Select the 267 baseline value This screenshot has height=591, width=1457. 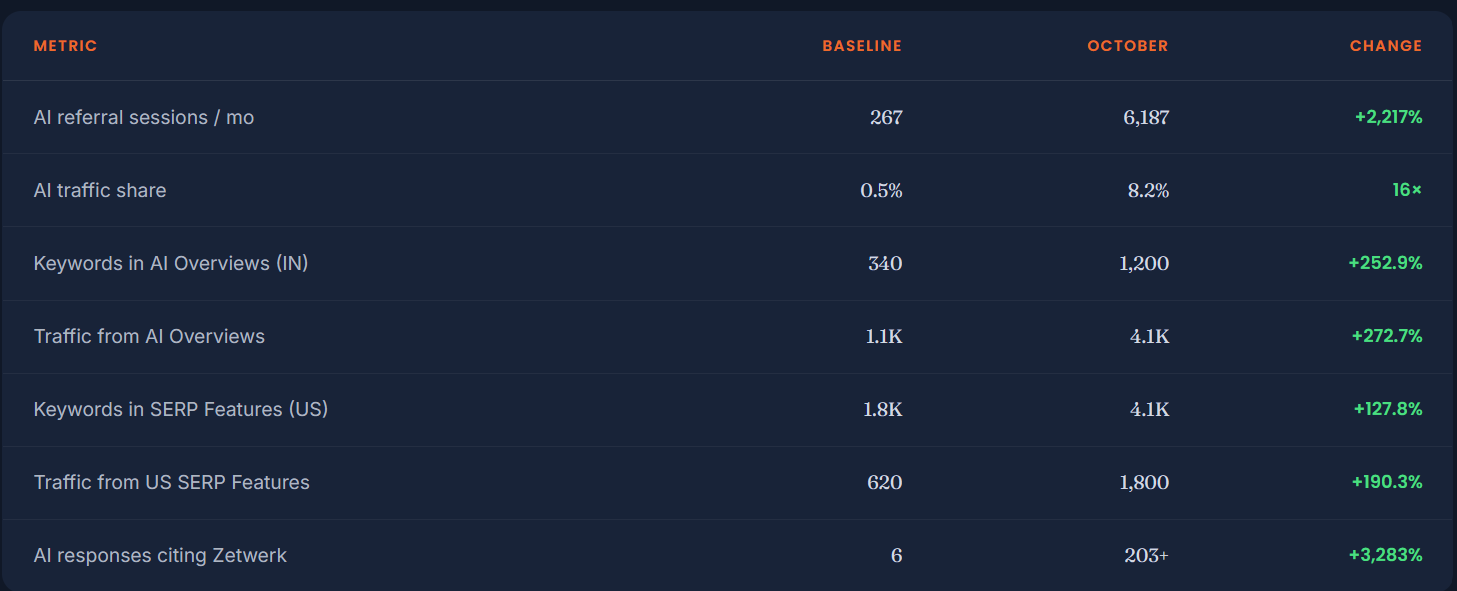point(886,118)
